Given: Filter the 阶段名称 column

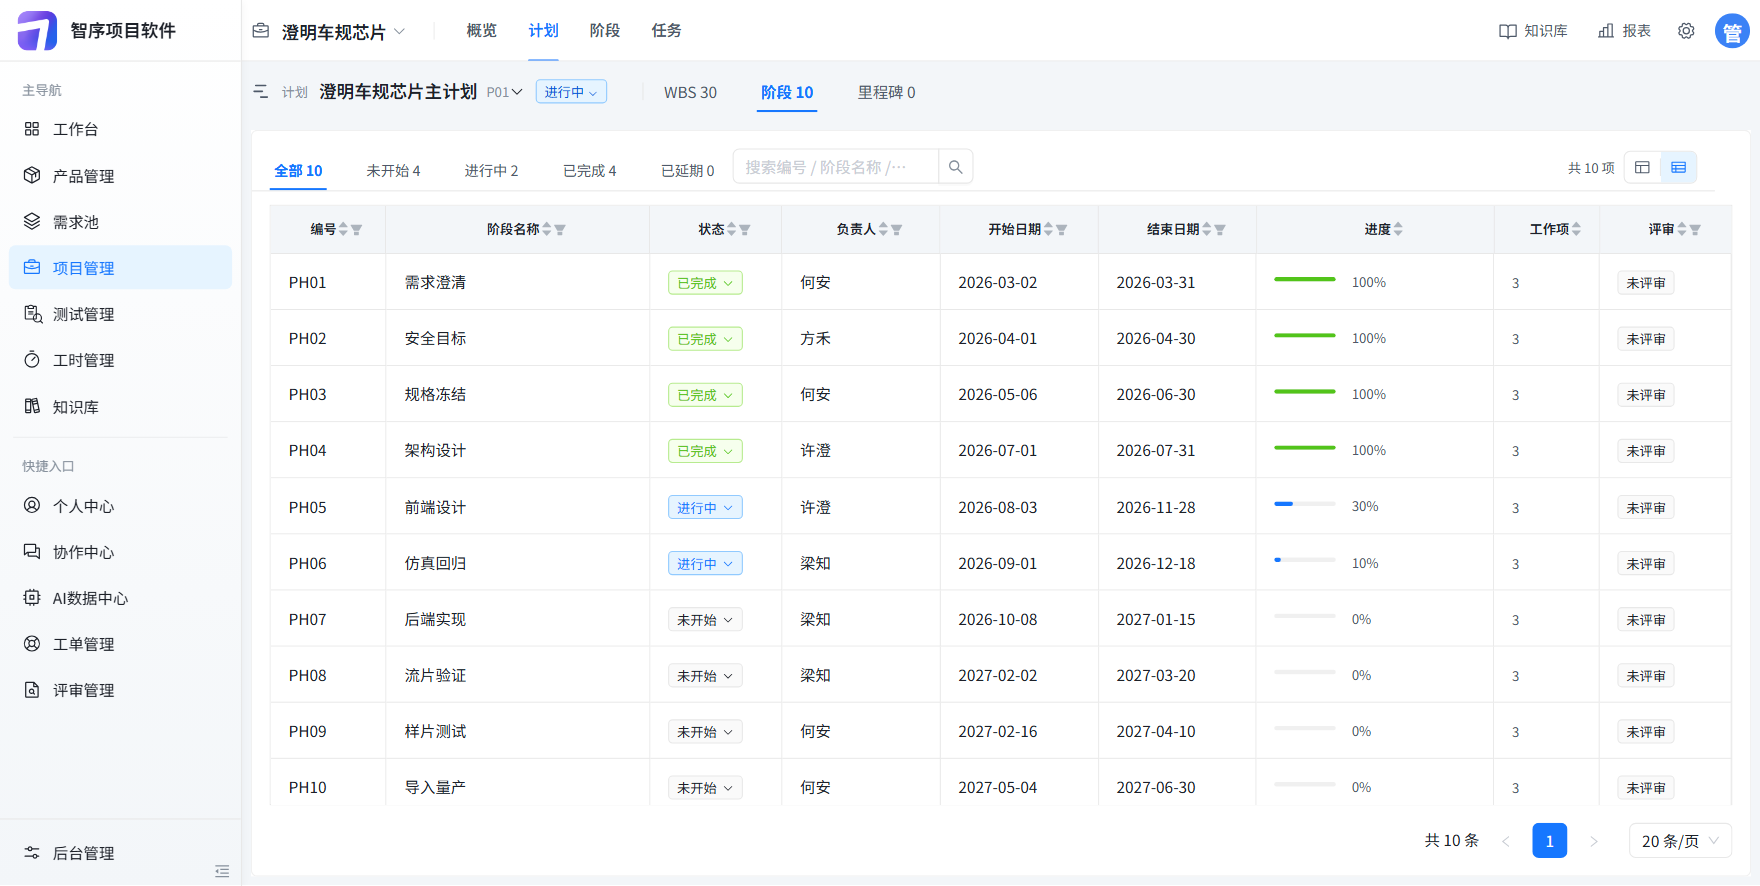Looking at the screenshot, I should click(x=560, y=230).
